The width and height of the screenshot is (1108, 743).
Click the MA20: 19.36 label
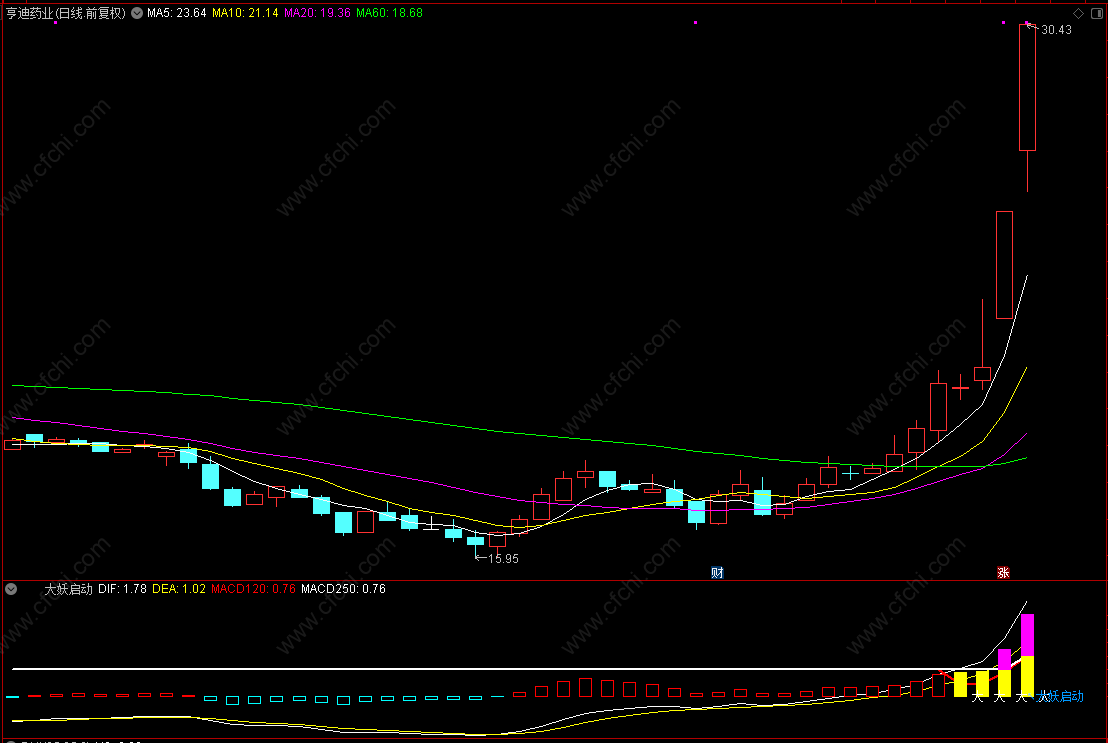coord(317,13)
